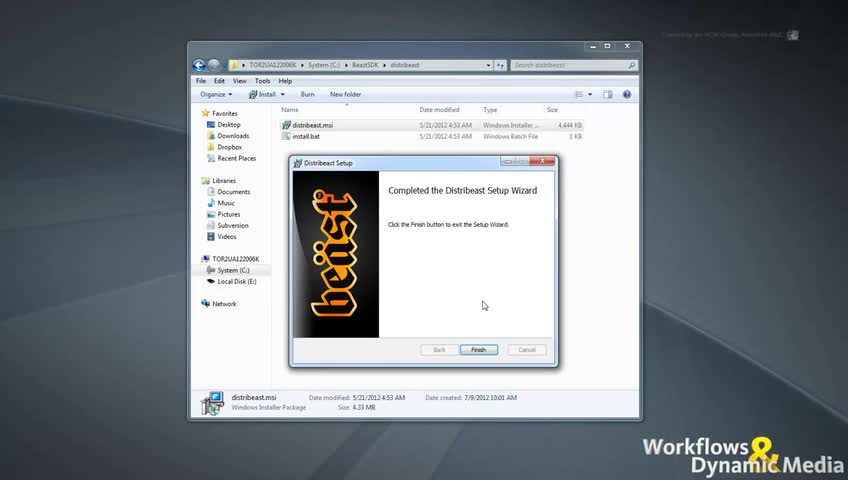Open the Tools menu
Image resolution: width=848 pixels, height=480 pixels.
click(262, 81)
